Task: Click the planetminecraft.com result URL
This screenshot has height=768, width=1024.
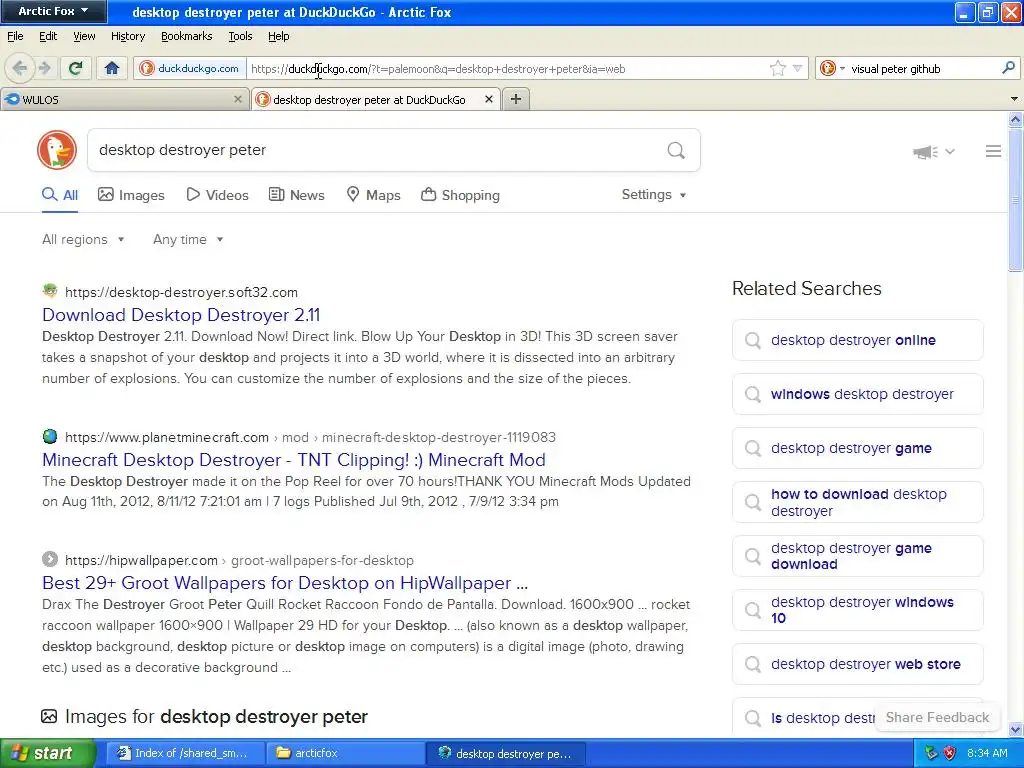Action: click(310, 437)
